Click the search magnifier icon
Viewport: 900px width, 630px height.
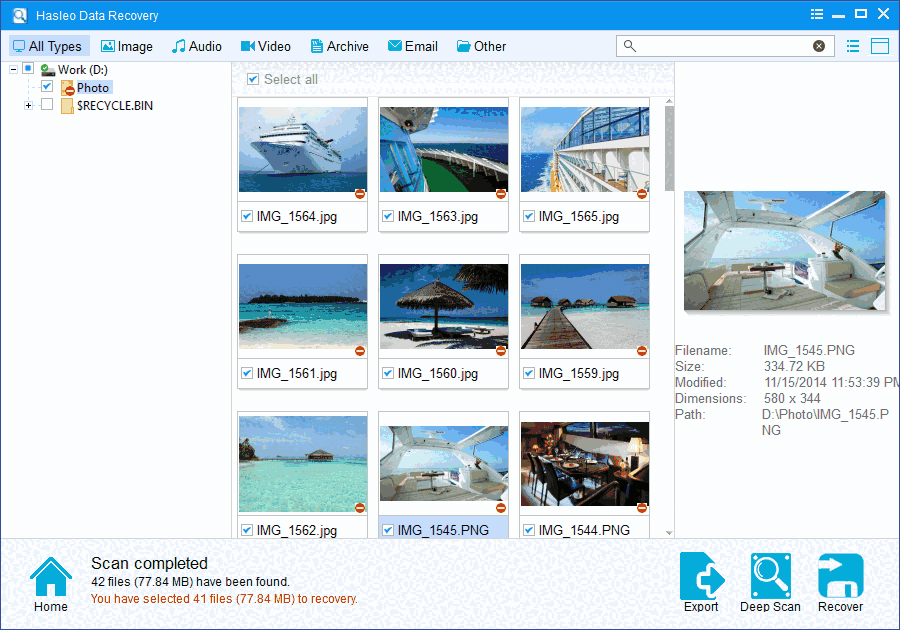(x=628, y=45)
